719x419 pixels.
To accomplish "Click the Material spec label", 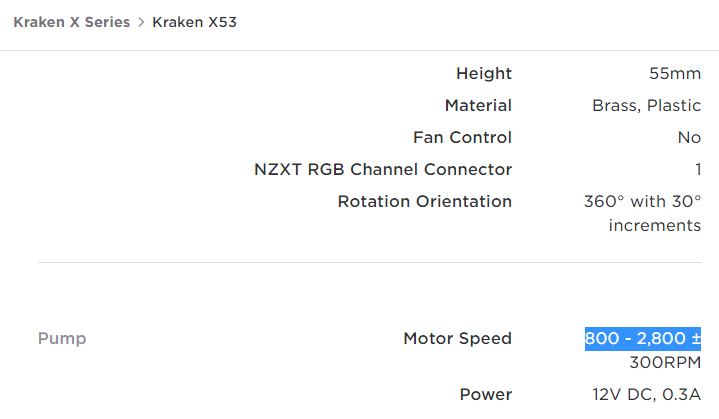I will pyautogui.click(x=478, y=105).
